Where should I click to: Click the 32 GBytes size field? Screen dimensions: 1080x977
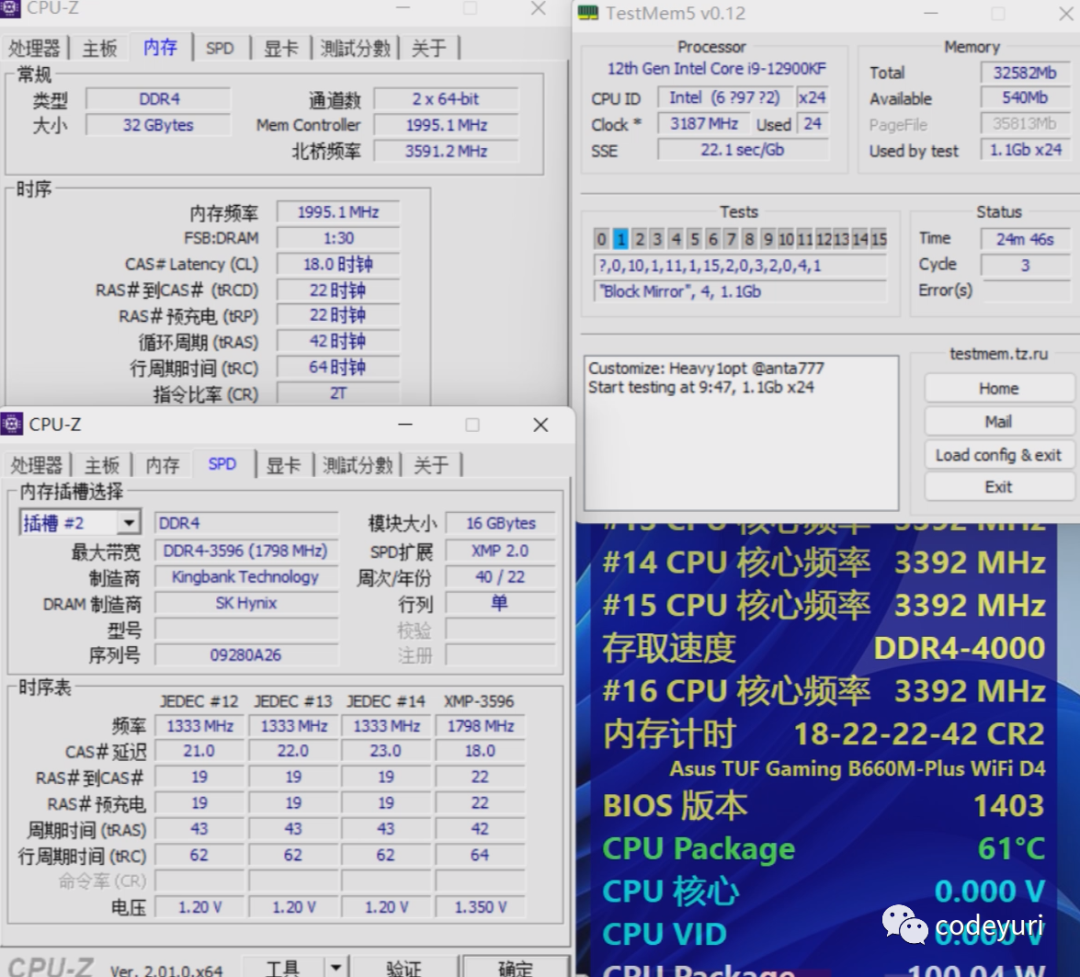[158, 125]
